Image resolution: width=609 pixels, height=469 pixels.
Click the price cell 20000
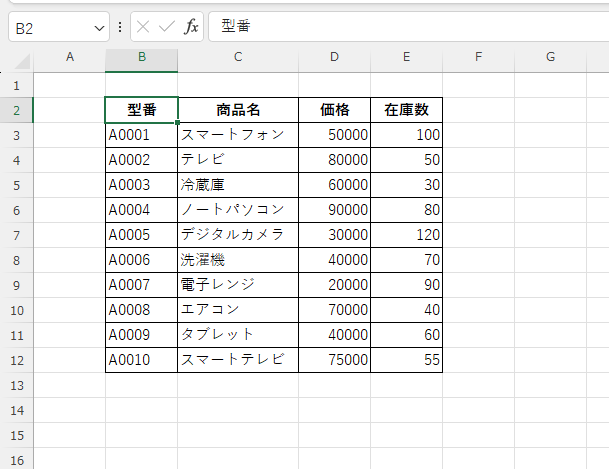coord(334,285)
